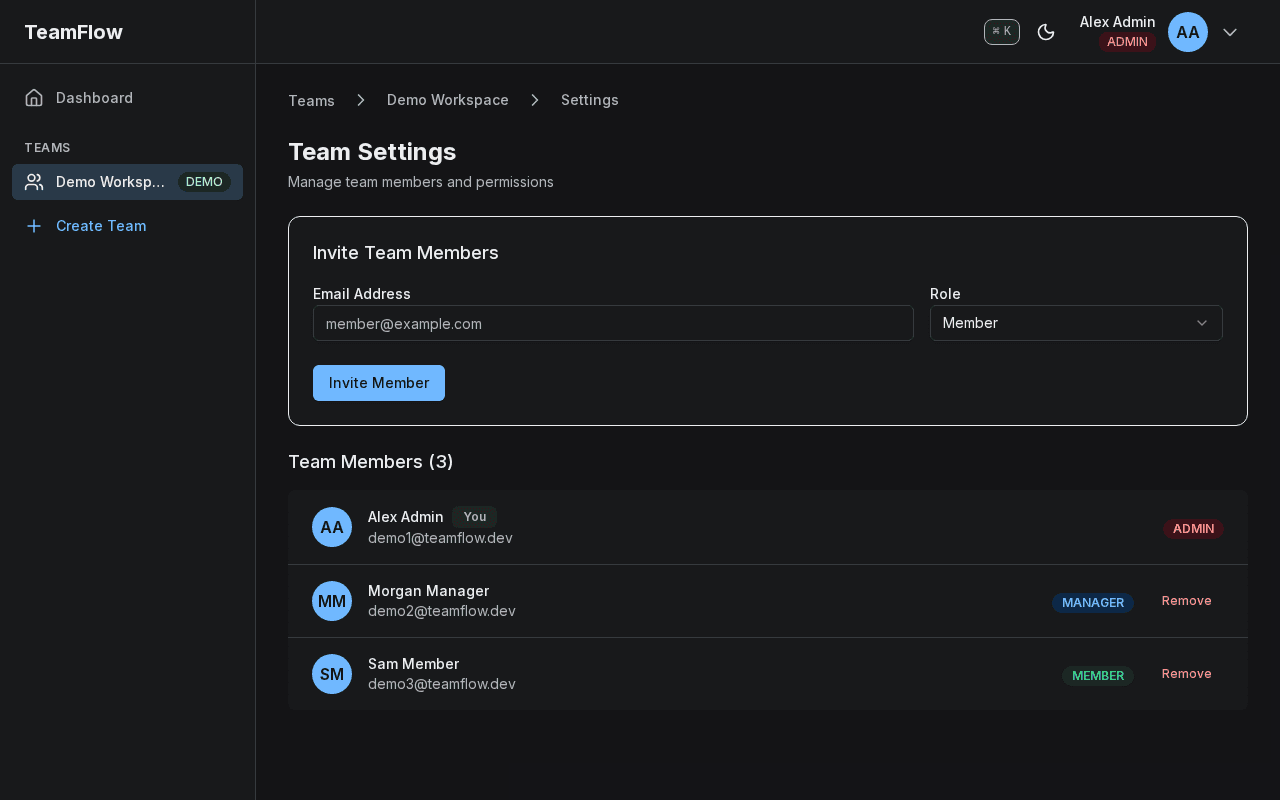Click Alex Admin's AA avatar in member list
This screenshot has height=800, width=1280.
click(x=331, y=527)
